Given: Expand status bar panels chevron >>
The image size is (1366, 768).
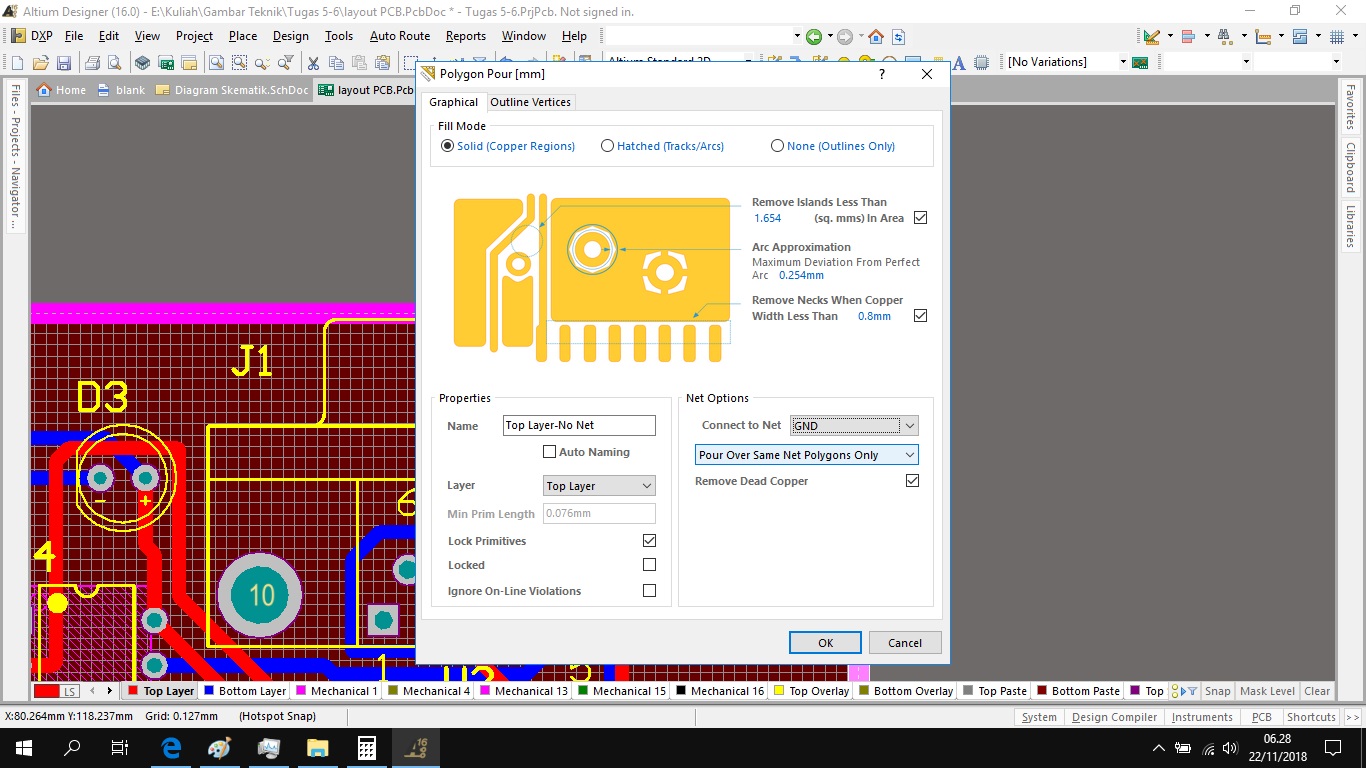Looking at the screenshot, I should click(1352, 717).
